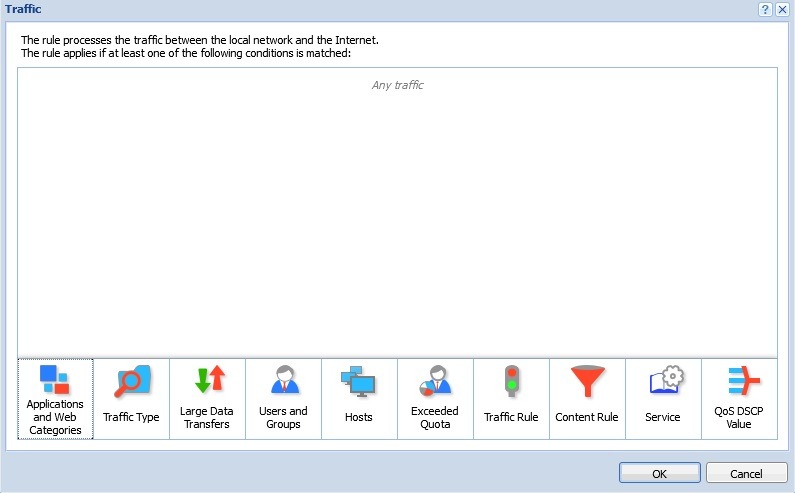Open the Users and Groups condition
This screenshot has width=795, height=493.
click(x=284, y=380)
